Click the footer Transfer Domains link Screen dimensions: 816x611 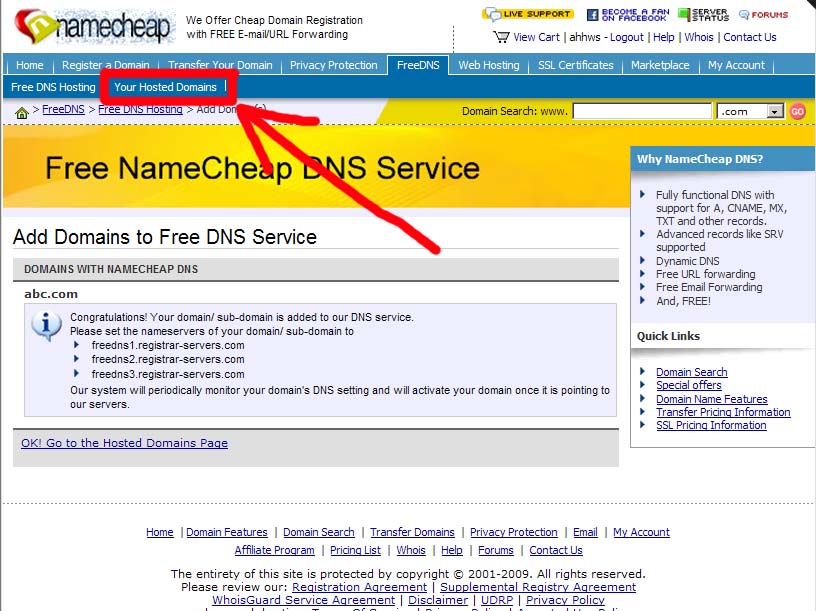point(412,532)
